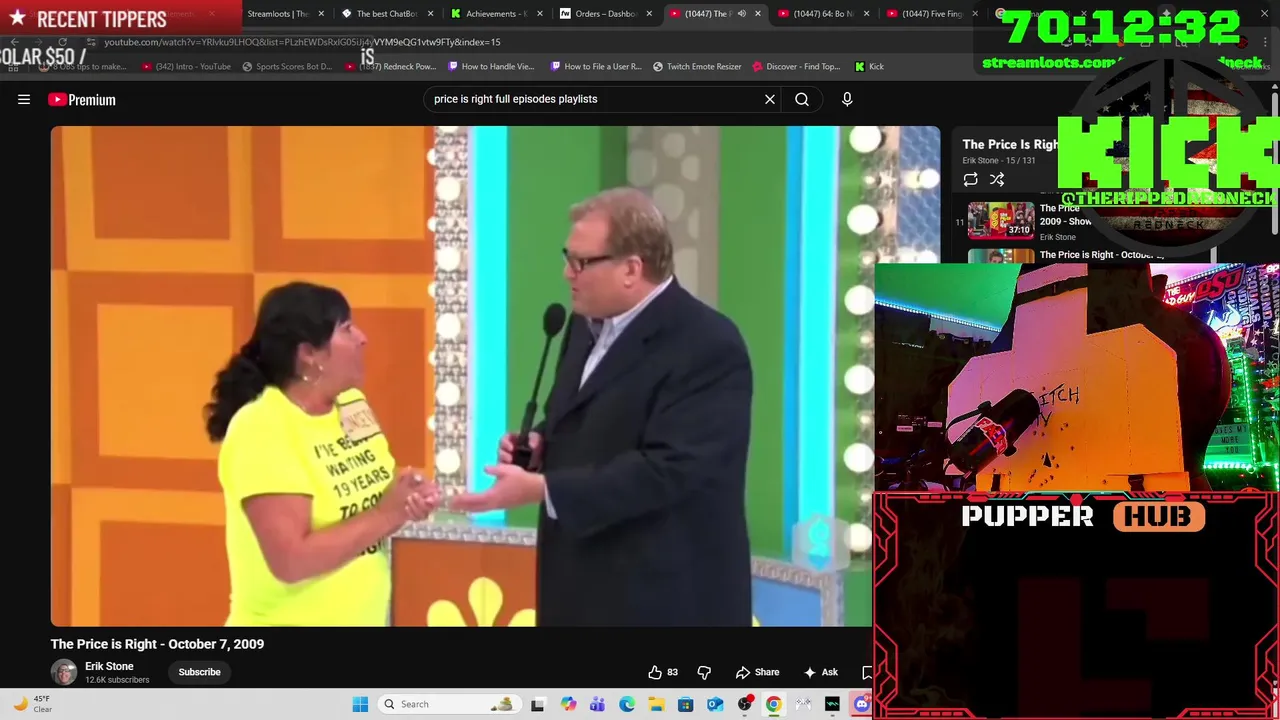Mute the playing tab via speaker icon

click(x=741, y=14)
